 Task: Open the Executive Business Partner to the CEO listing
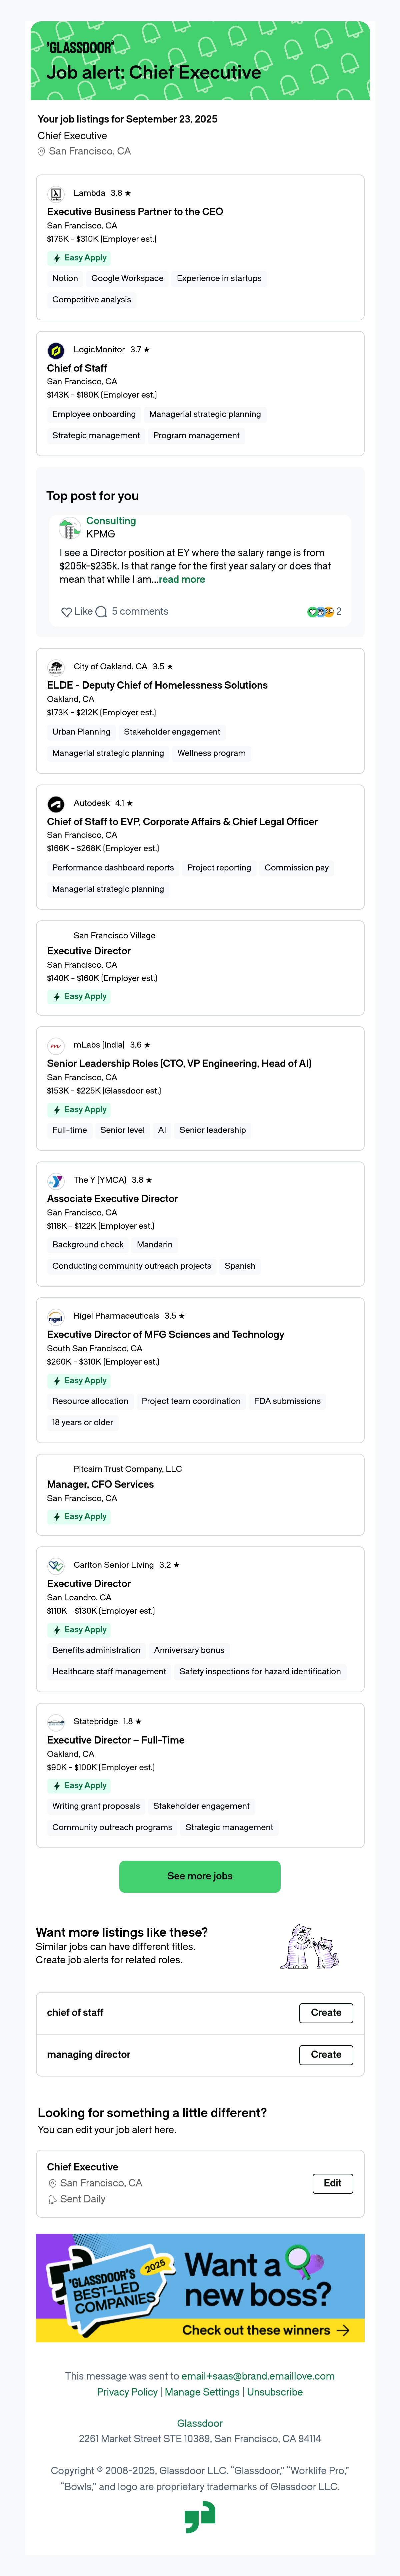point(135,212)
